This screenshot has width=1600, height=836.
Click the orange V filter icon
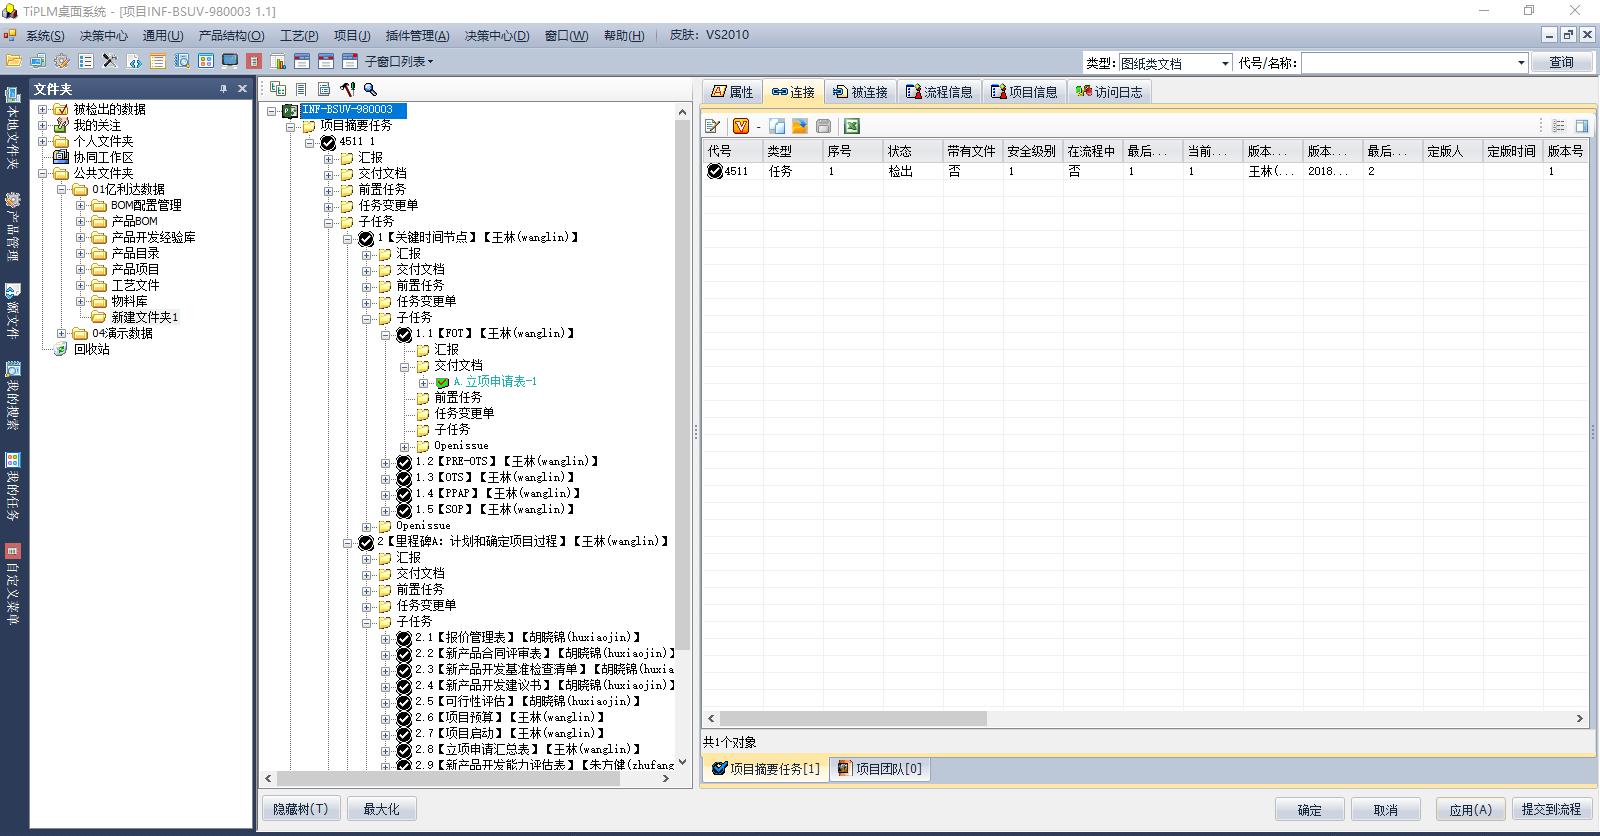pyautogui.click(x=741, y=126)
